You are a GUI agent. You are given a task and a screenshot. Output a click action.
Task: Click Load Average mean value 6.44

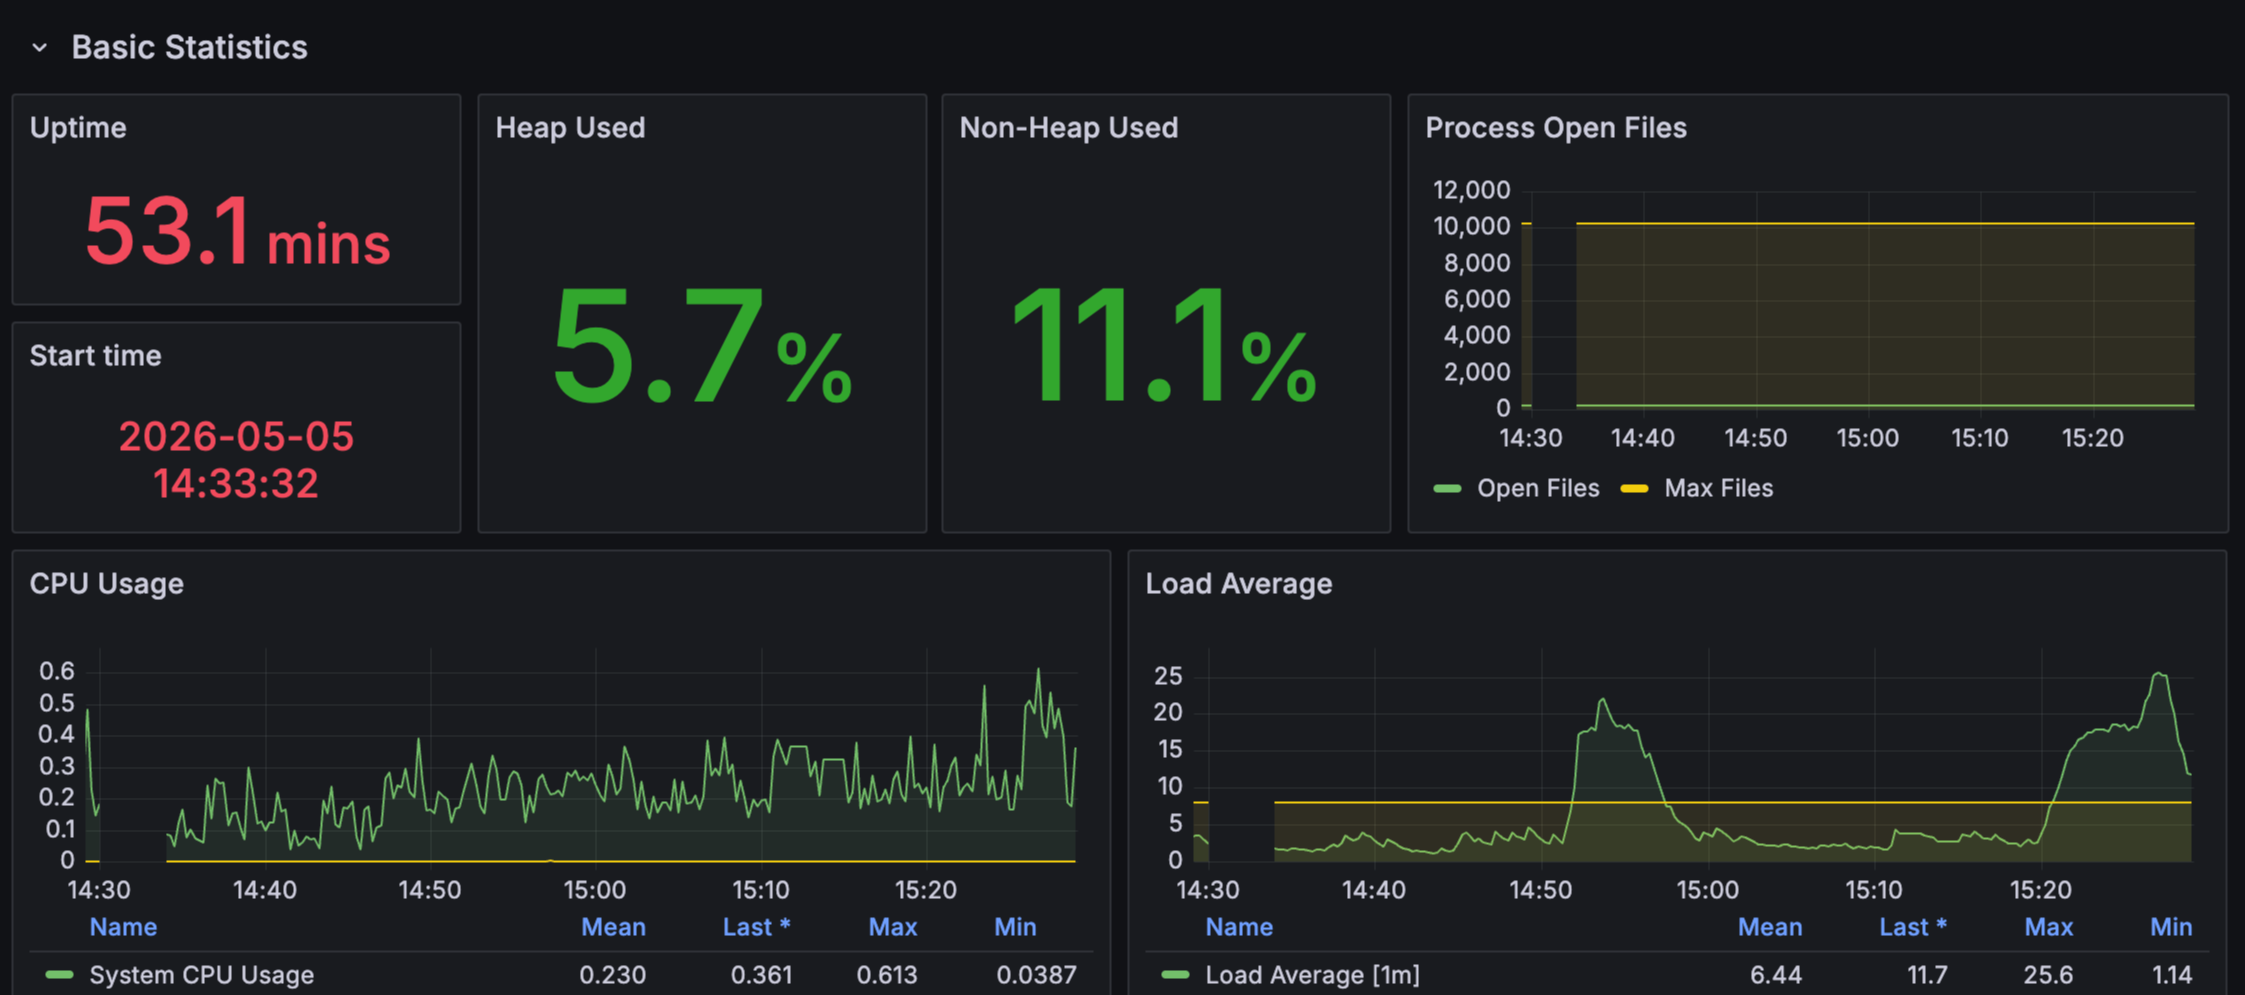1776,974
